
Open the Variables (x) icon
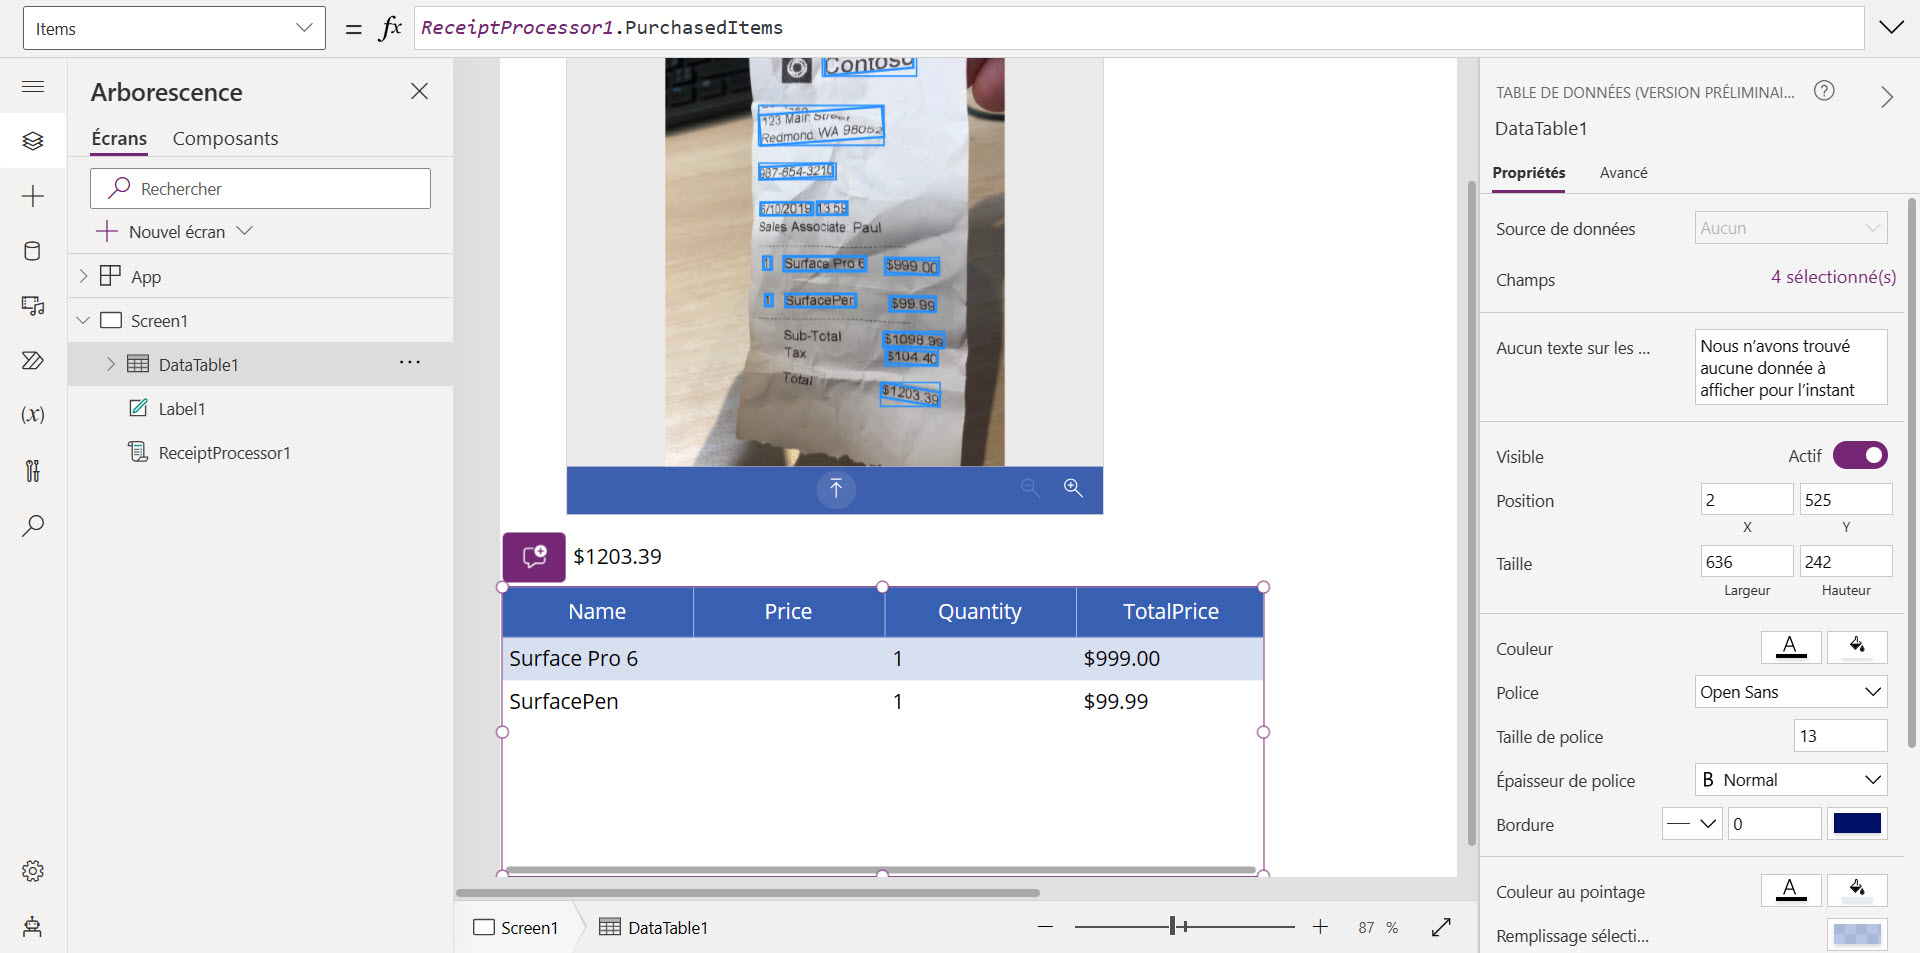click(33, 415)
